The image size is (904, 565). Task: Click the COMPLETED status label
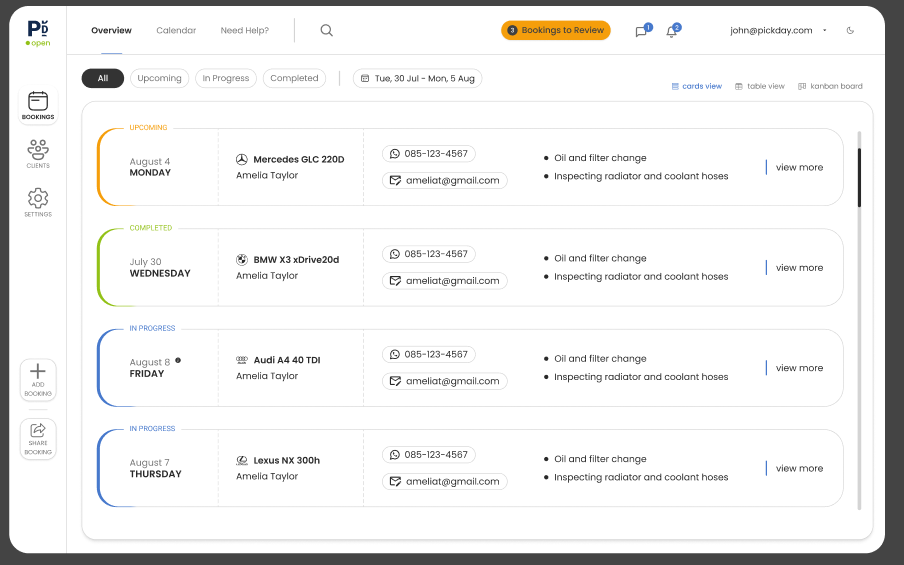click(150, 228)
